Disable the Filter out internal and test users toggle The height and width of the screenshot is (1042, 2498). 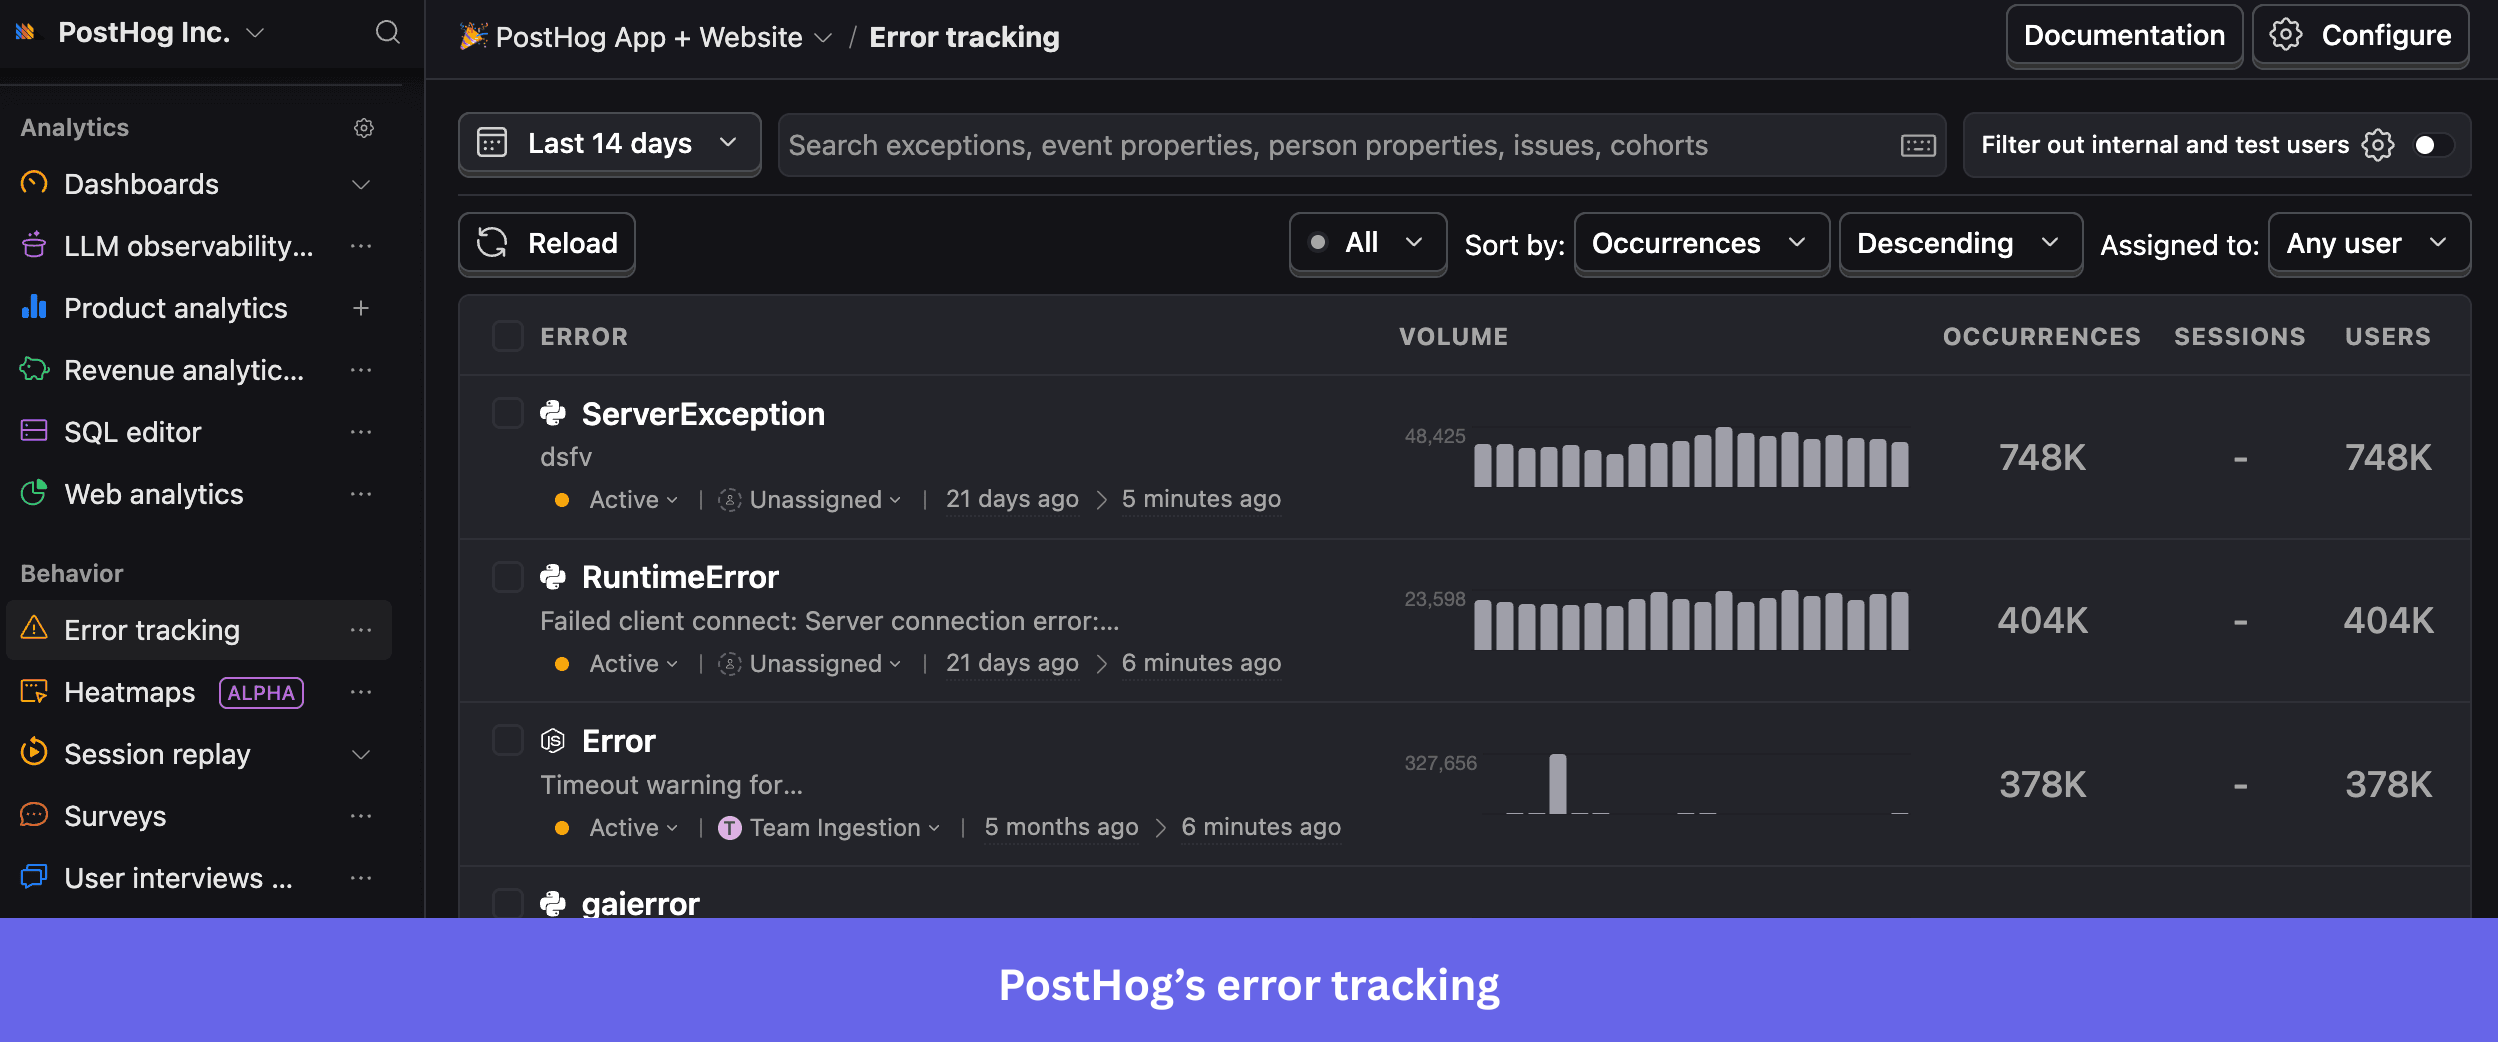pos(2433,145)
